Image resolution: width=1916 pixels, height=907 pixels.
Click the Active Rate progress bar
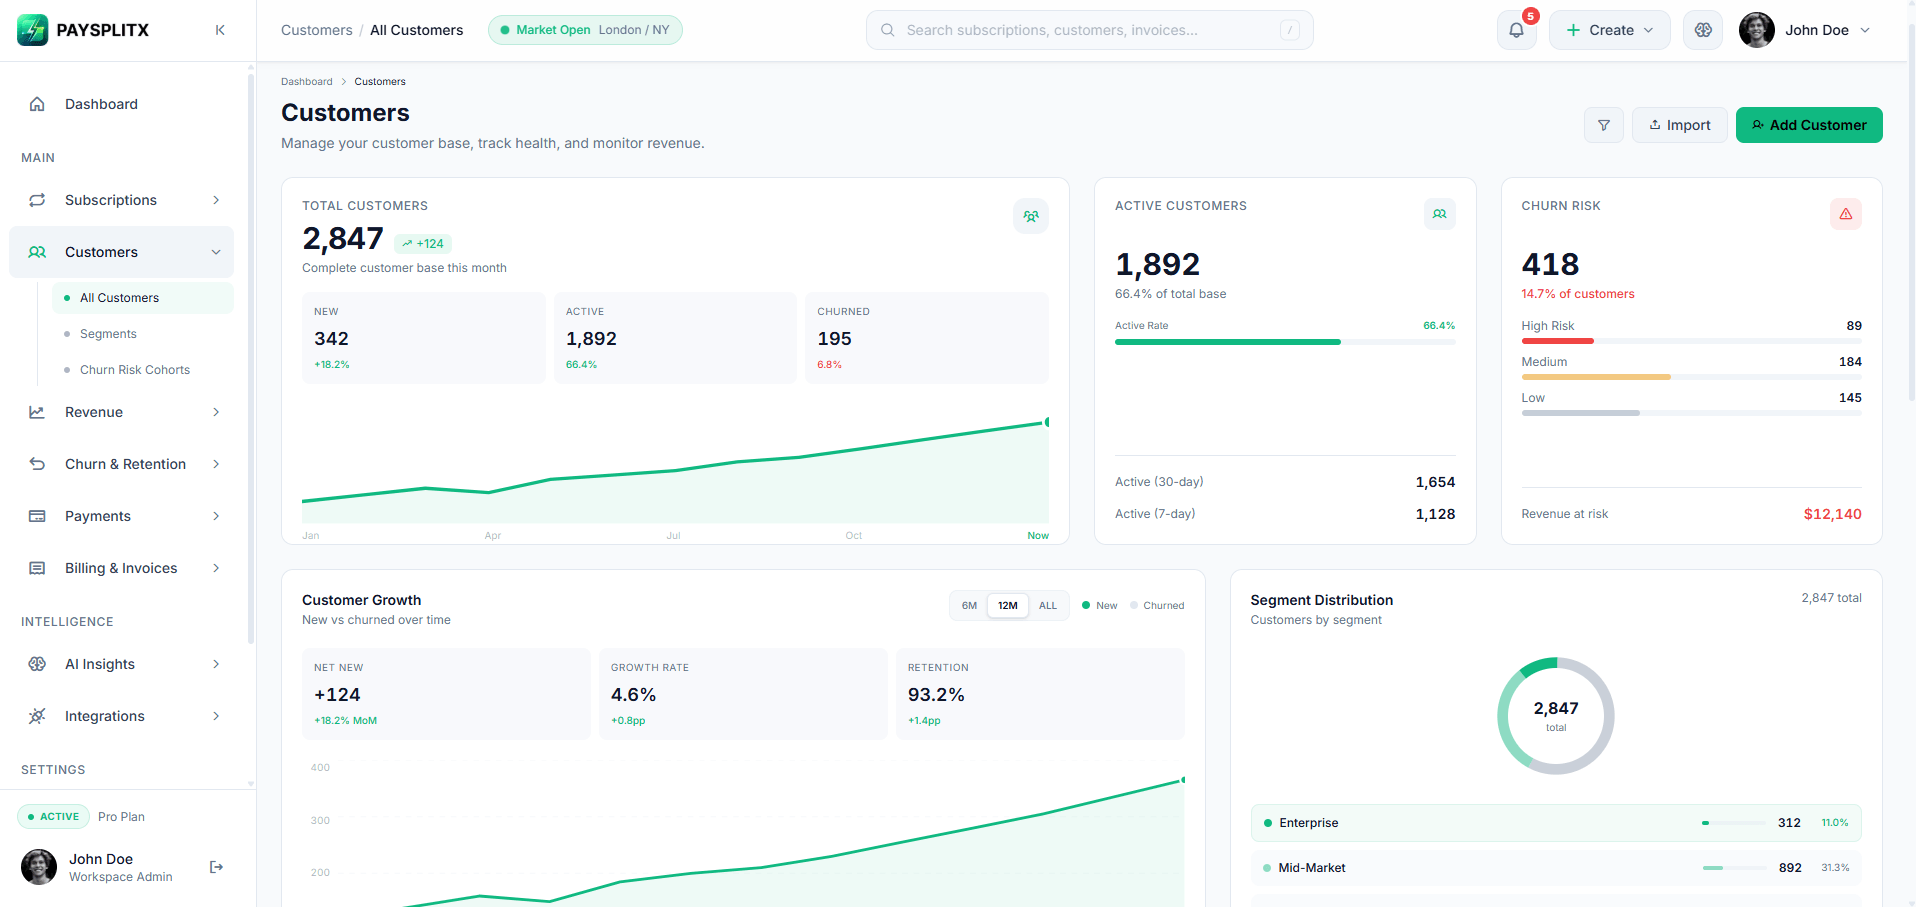pos(1285,342)
